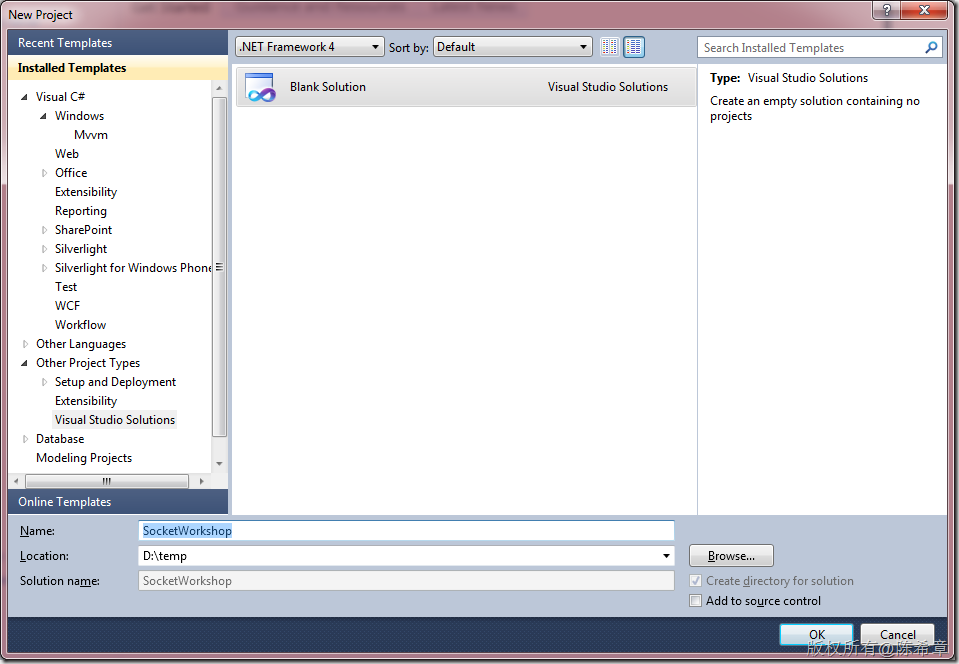The height and width of the screenshot is (664, 959).
Task: Select Extensibility under Other Project Types
Action: click(86, 401)
